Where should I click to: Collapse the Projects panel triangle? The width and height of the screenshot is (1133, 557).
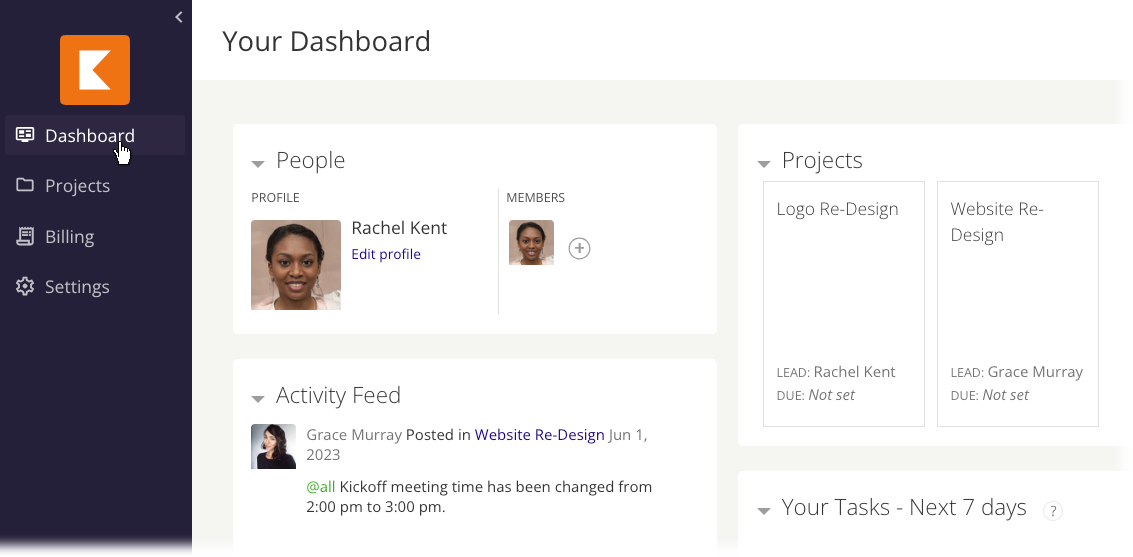764,164
